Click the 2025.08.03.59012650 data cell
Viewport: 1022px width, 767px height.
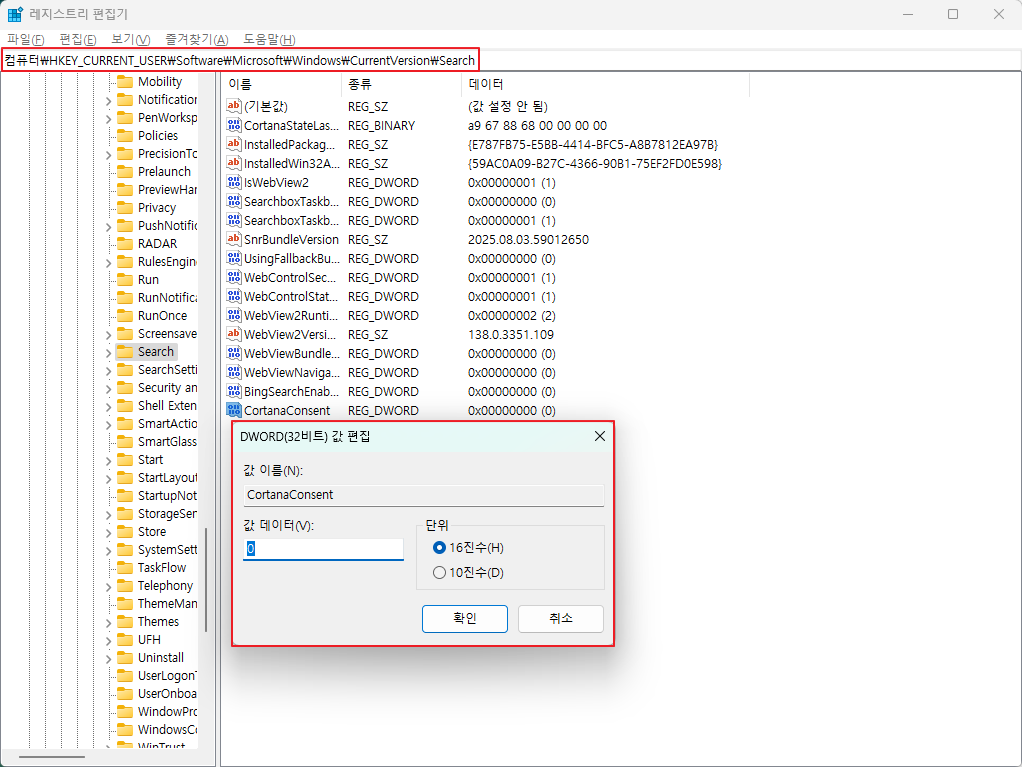coord(529,240)
